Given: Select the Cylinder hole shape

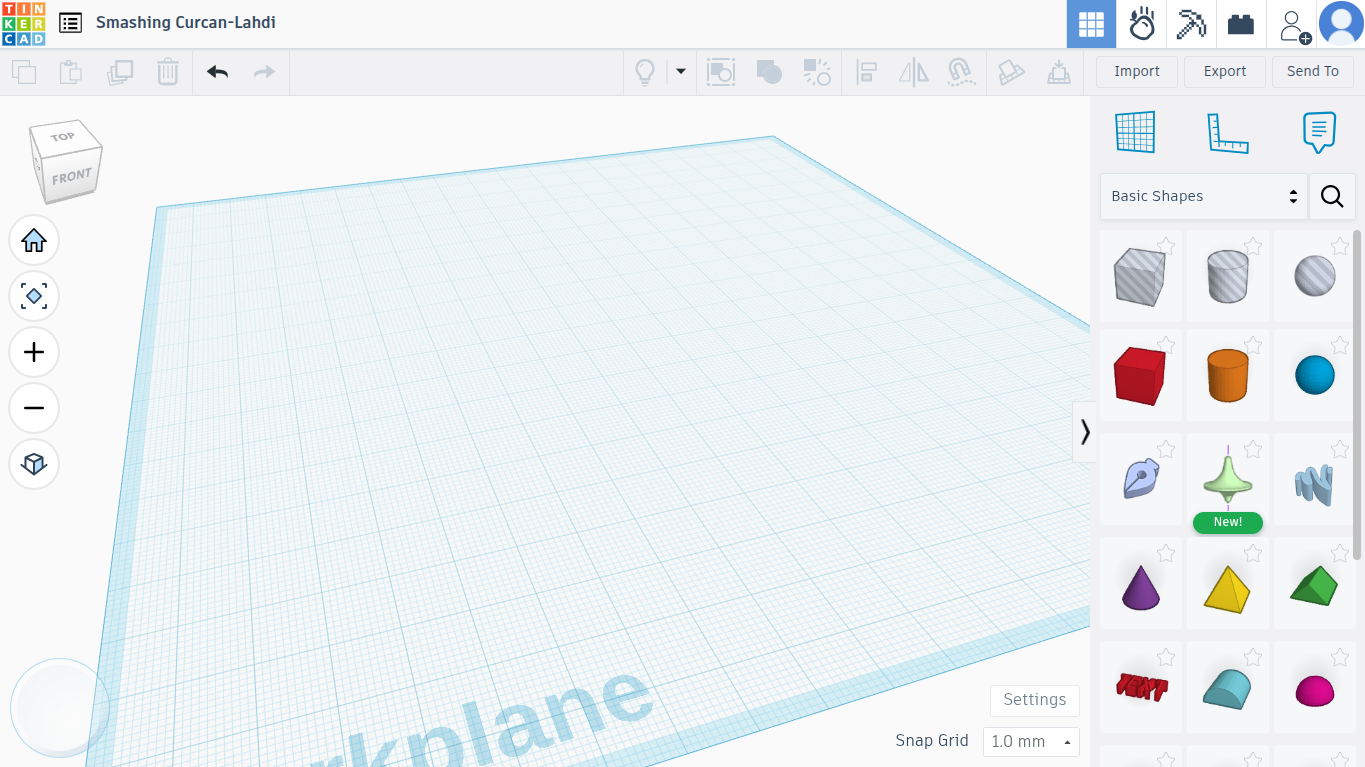Looking at the screenshot, I should [1228, 277].
